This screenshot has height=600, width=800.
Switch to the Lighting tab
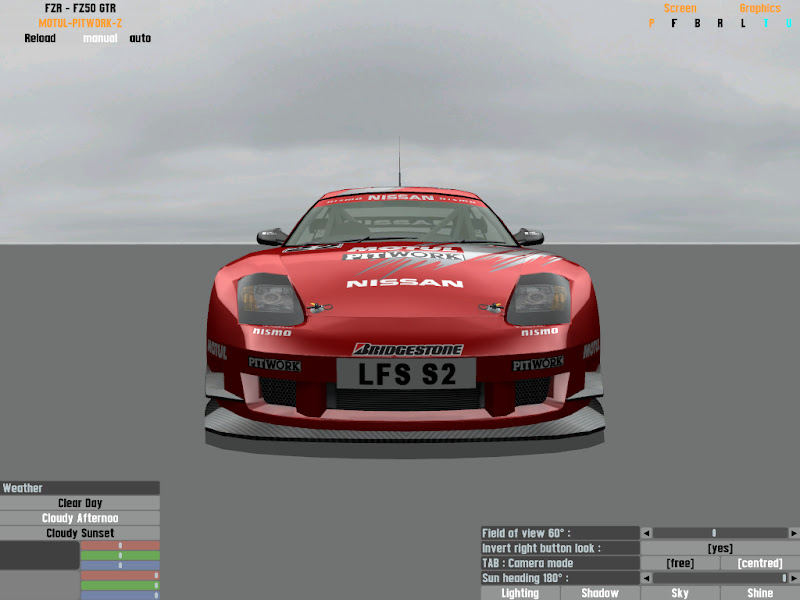(x=520, y=593)
